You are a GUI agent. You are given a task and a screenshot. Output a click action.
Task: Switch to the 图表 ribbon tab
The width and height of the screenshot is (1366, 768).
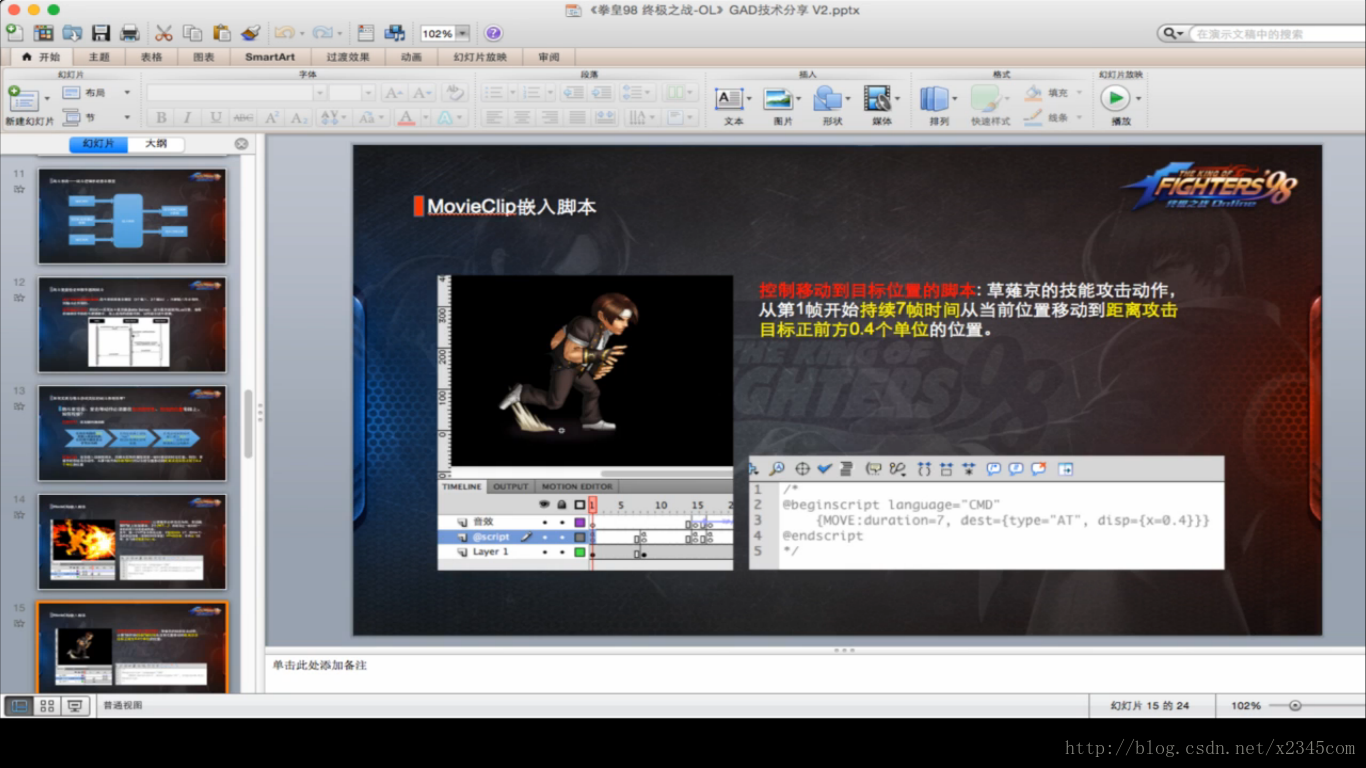coord(204,57)
